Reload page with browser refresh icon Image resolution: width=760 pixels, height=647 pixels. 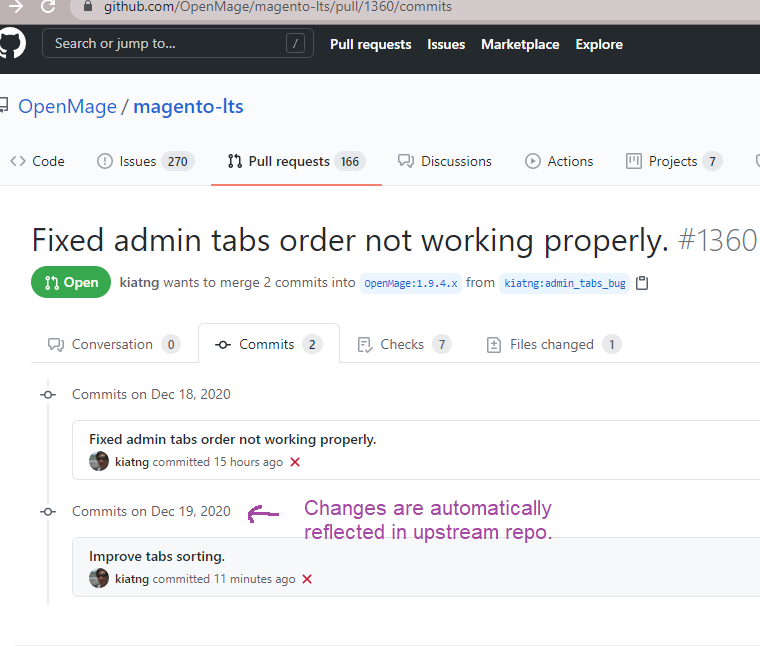(x=48, y=6)
